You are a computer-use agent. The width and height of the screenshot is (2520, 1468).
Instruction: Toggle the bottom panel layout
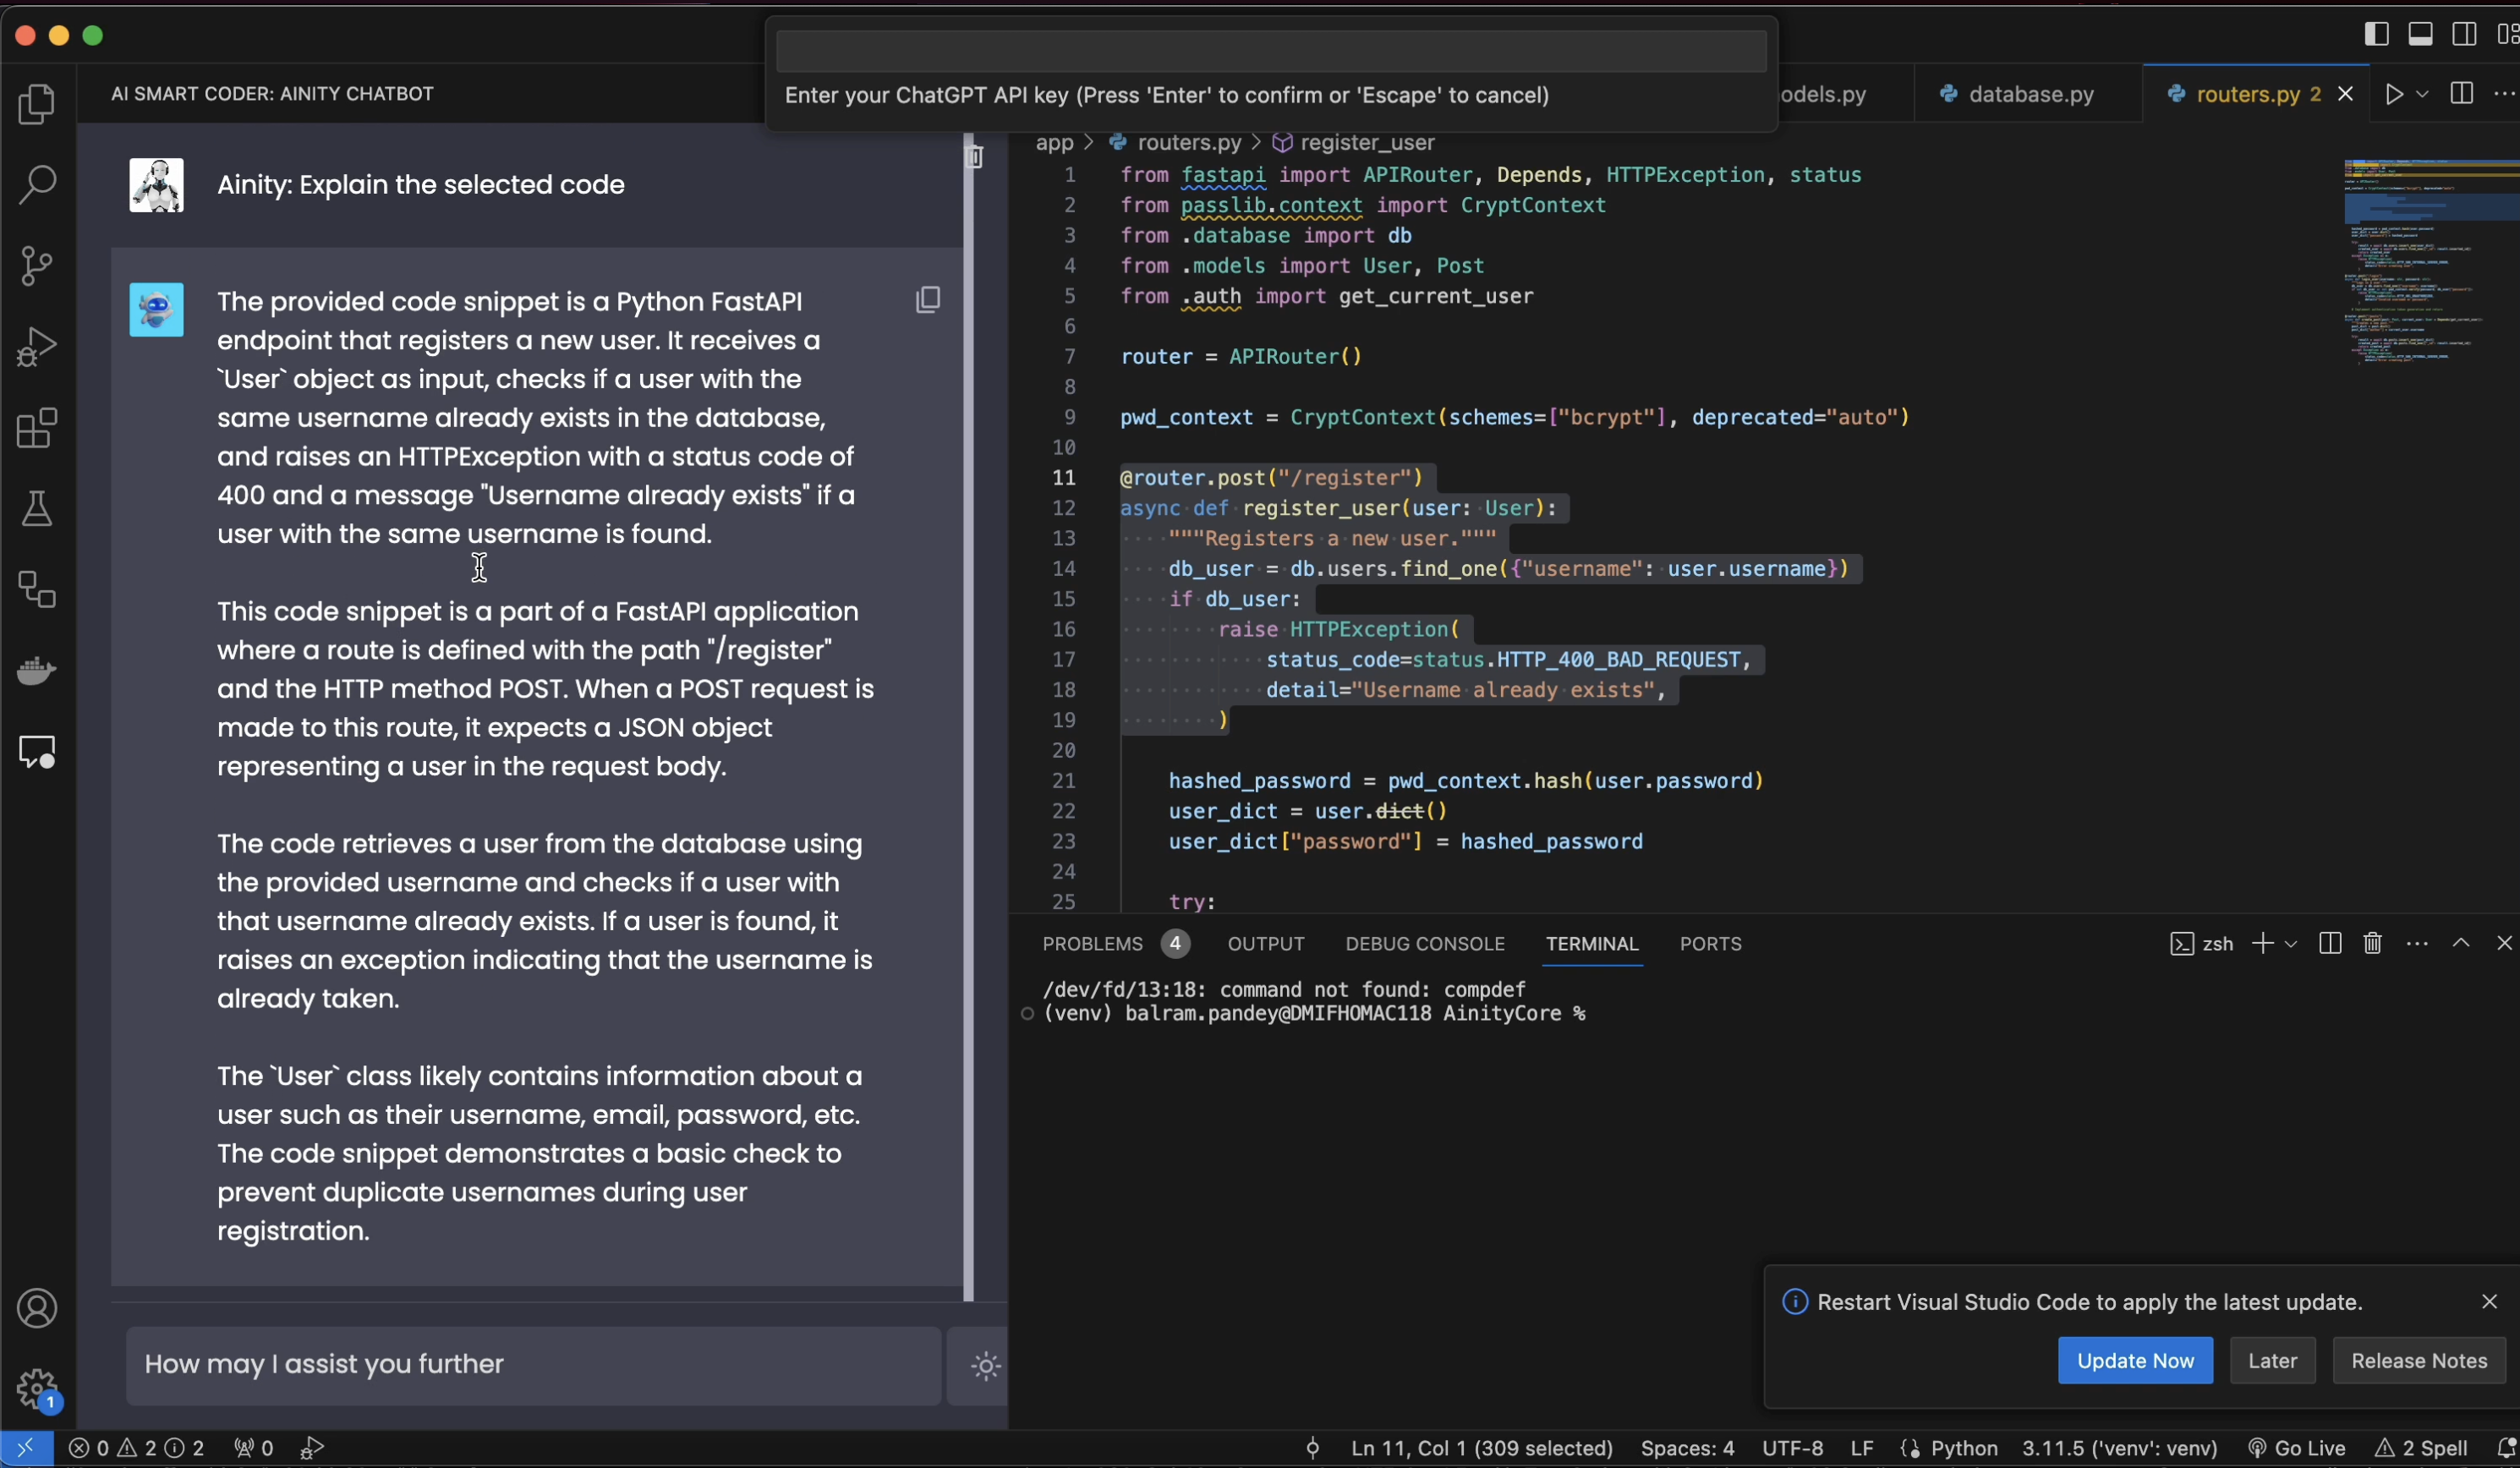2421,34
